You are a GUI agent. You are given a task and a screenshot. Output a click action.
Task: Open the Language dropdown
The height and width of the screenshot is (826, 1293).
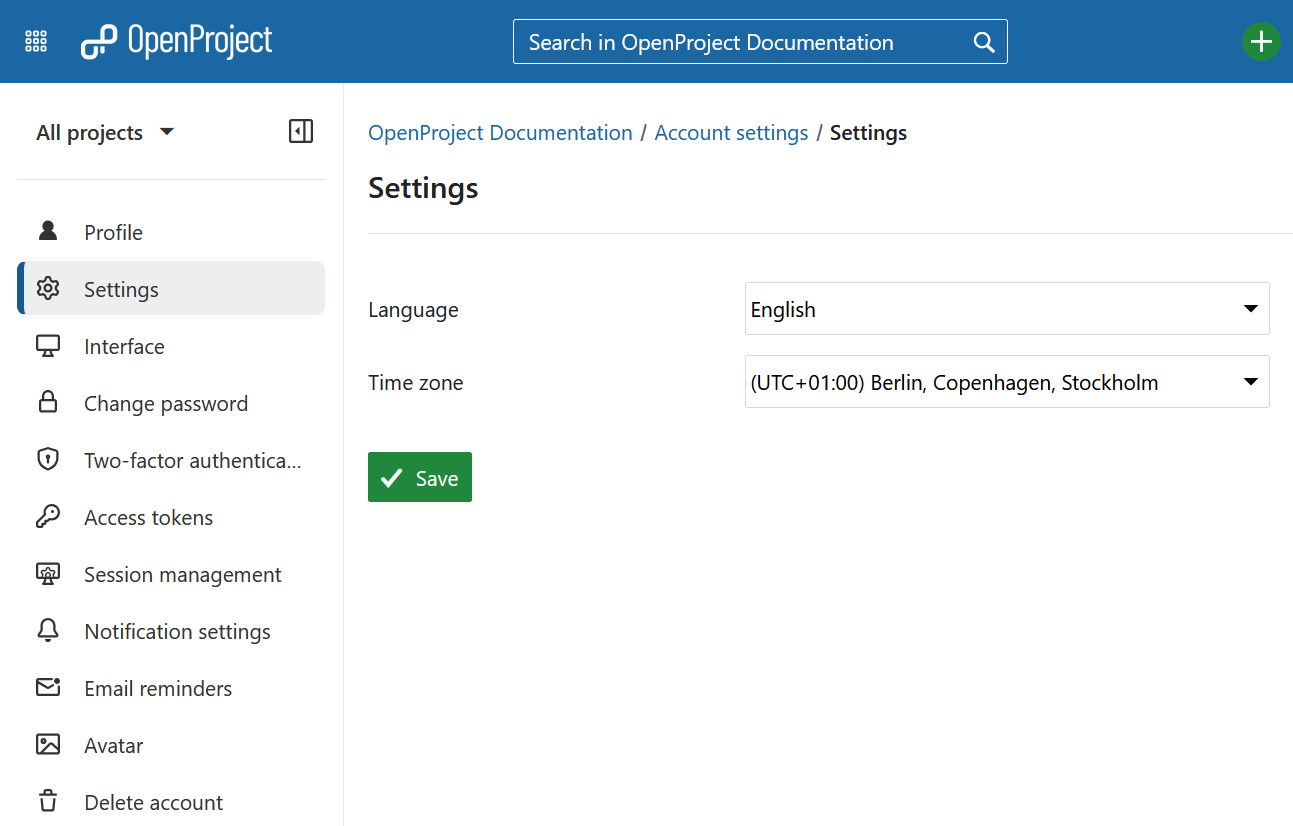coord(1007,309)
